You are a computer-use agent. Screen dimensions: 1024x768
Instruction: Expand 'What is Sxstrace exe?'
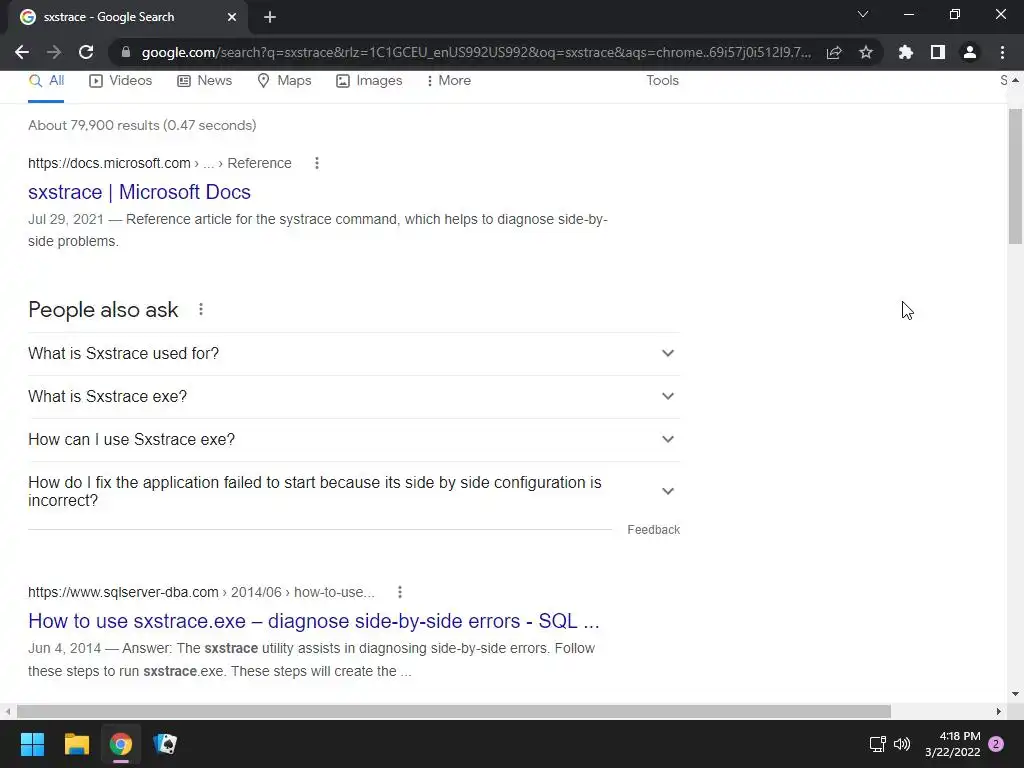pos(354,396)
